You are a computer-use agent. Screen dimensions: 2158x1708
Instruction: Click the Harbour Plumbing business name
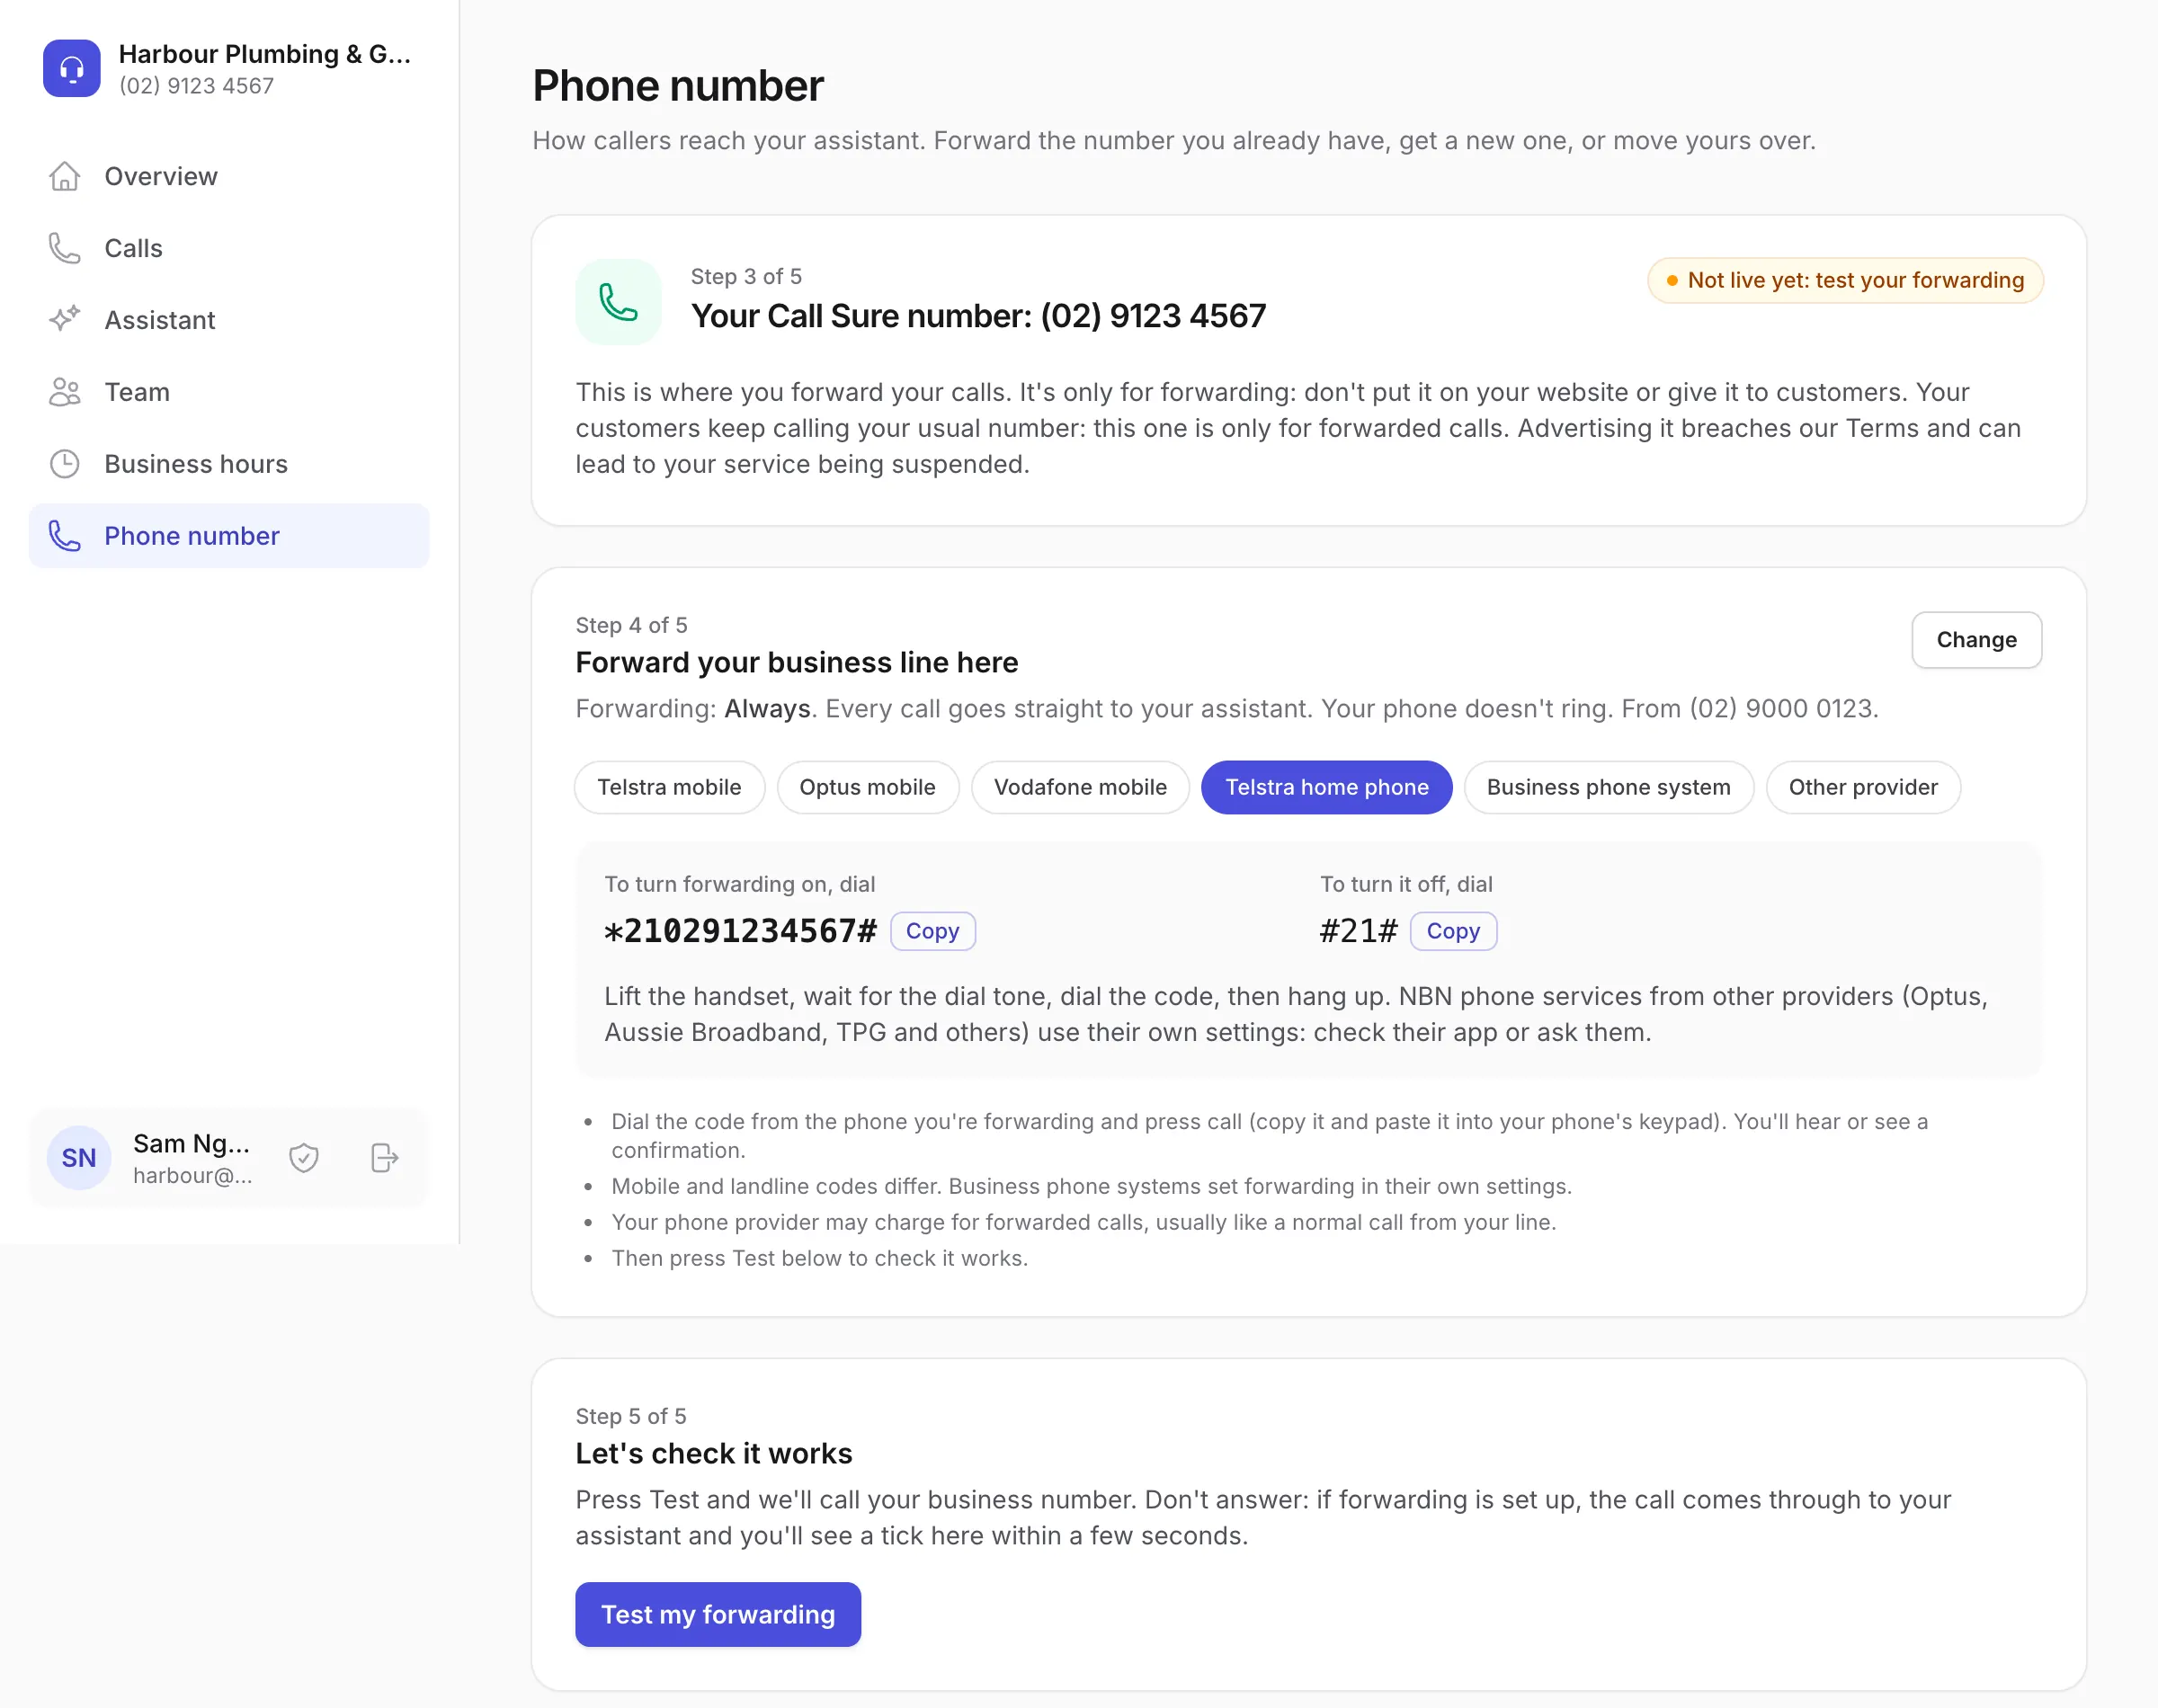pos(265,54)
